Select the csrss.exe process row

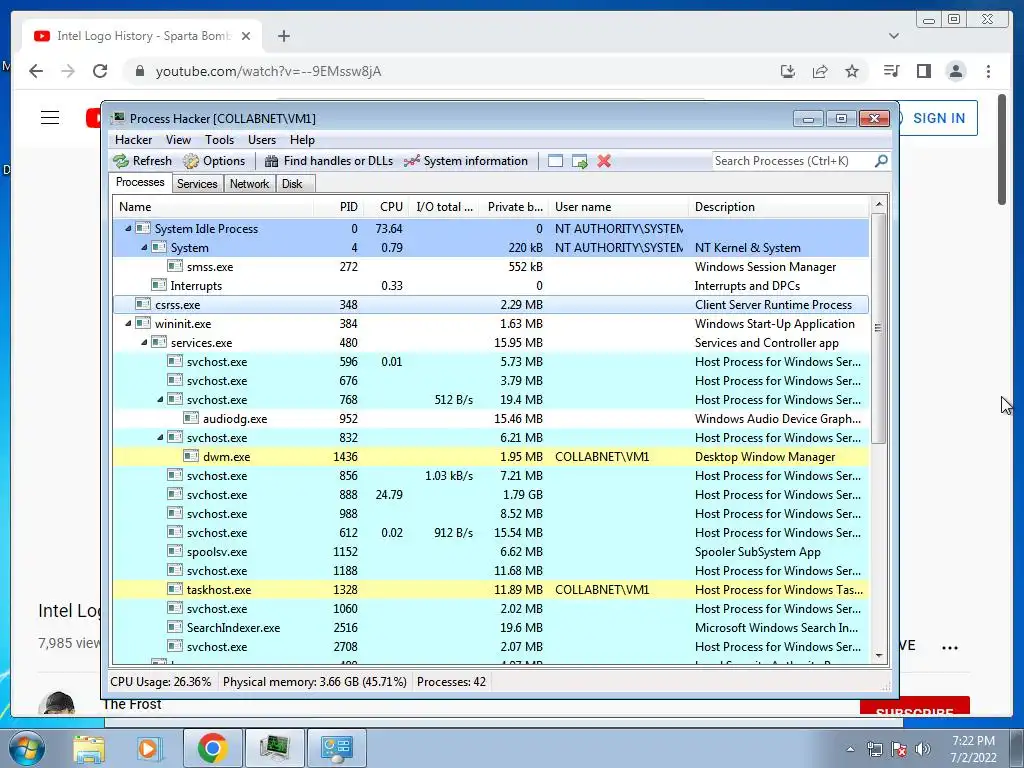491,304
